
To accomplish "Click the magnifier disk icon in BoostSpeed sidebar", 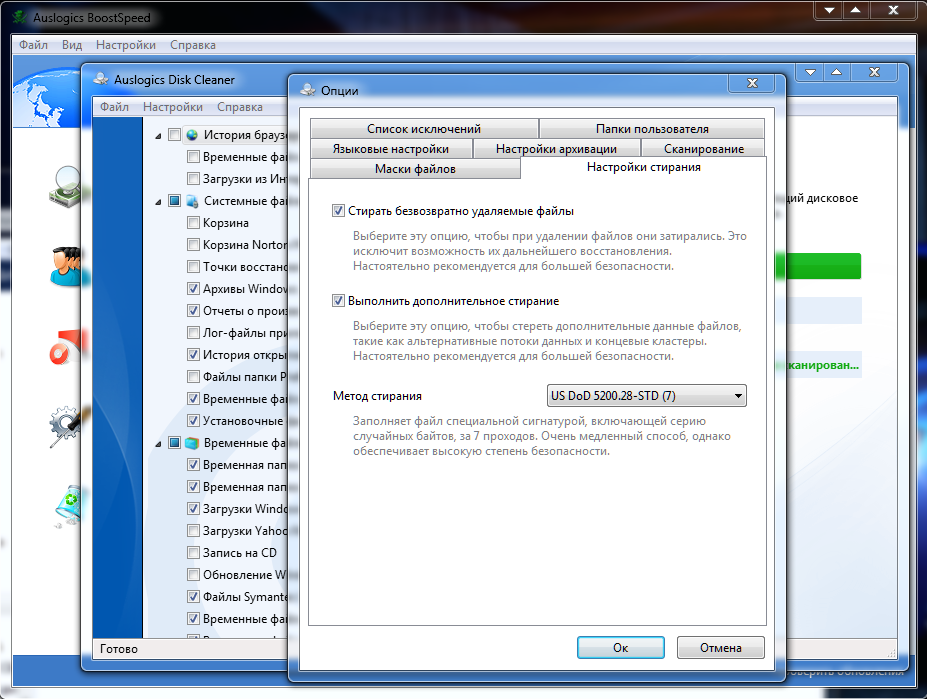I will (x=67, y=186).
